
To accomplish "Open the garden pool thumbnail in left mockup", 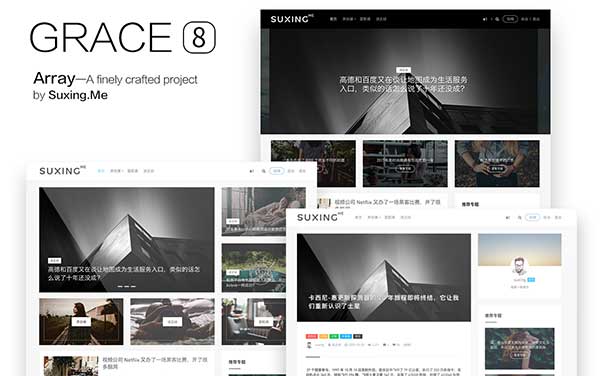I will point(254,268).
